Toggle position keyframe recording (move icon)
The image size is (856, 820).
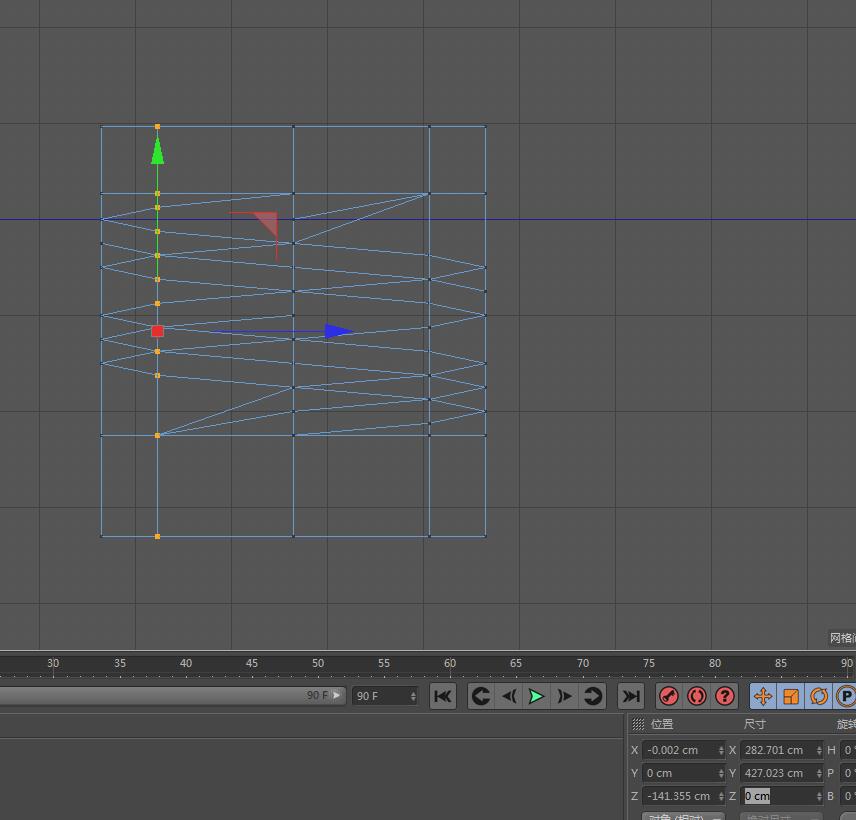pyautogui.click(x=763, y=696)
